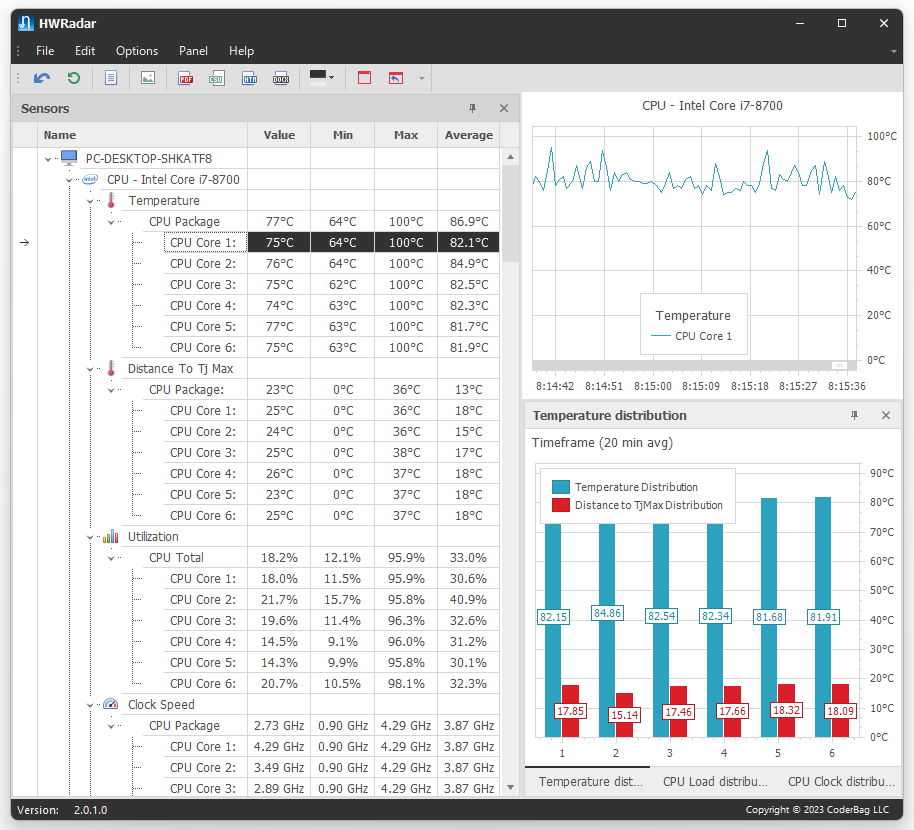Click the thermometer icon next to Temperature
The width and height of the screenshot is (914, 830).
(x=111, y=201)
